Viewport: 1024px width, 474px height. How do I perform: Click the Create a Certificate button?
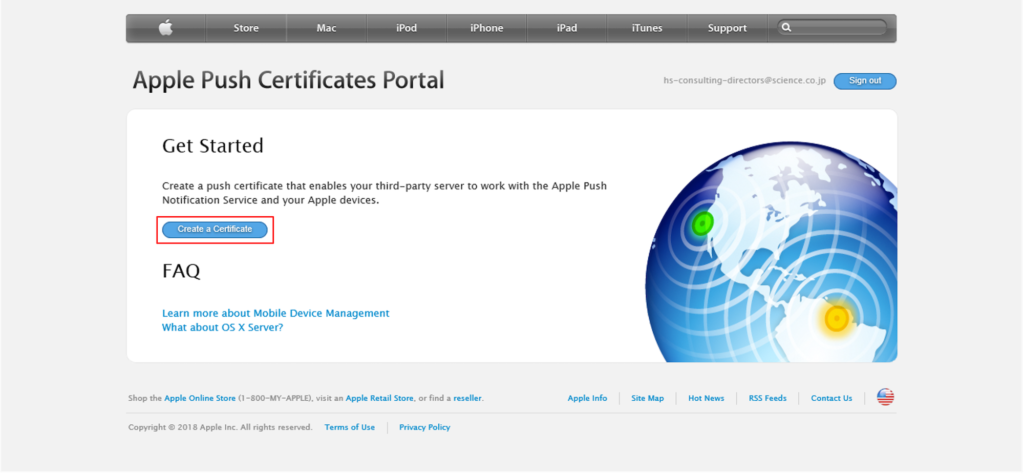215,229
